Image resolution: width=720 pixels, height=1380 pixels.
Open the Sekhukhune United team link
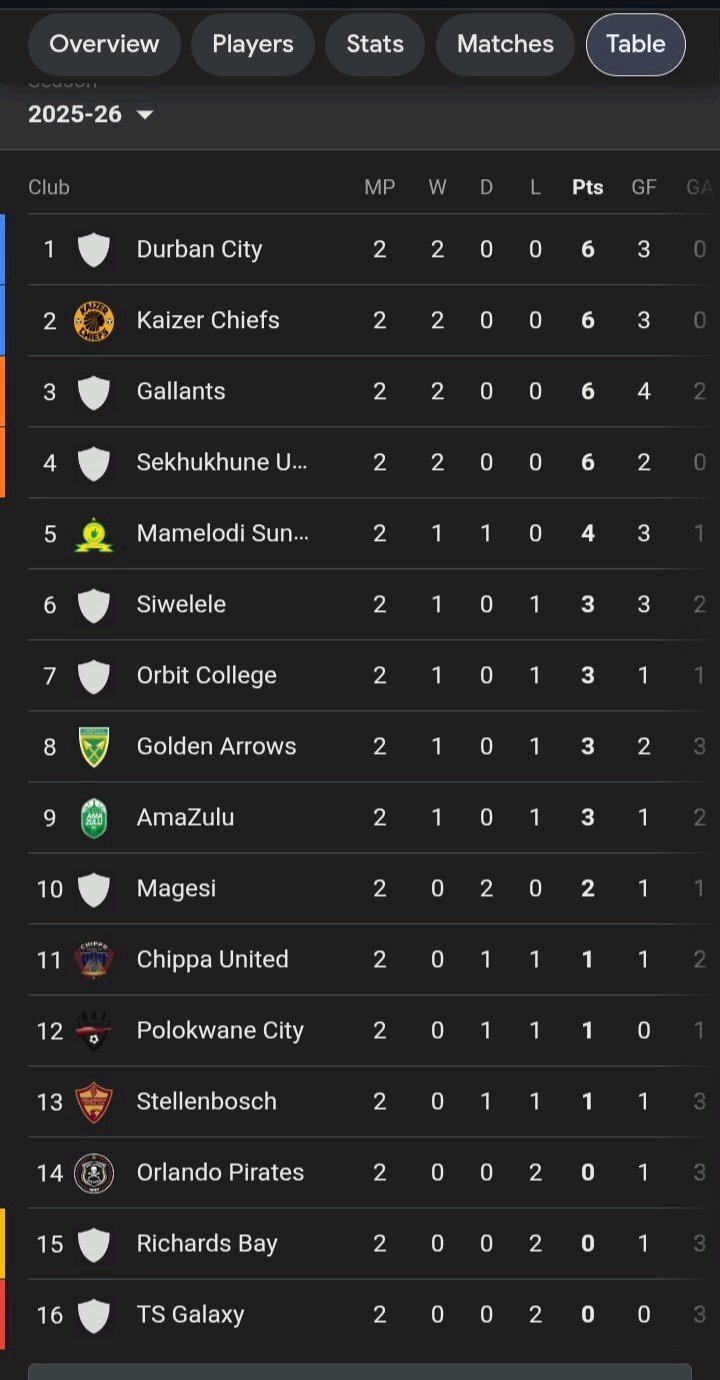(222, 463)
